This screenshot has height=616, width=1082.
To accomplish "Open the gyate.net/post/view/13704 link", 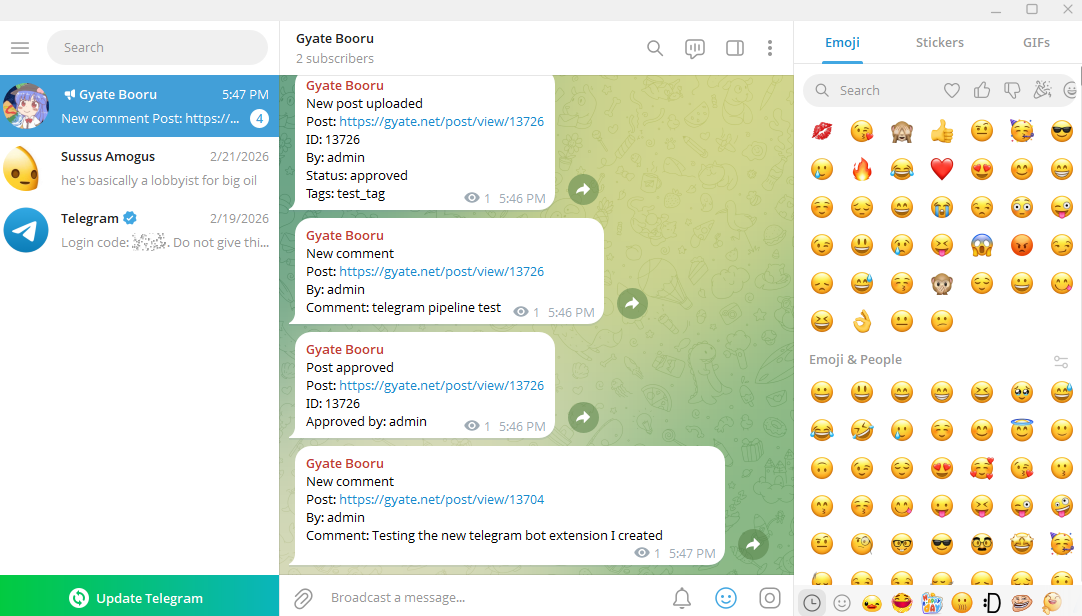I will point(441,500).
